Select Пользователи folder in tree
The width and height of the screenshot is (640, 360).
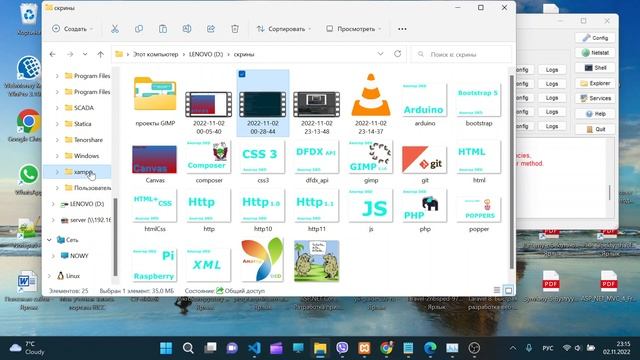pos(92,188)
